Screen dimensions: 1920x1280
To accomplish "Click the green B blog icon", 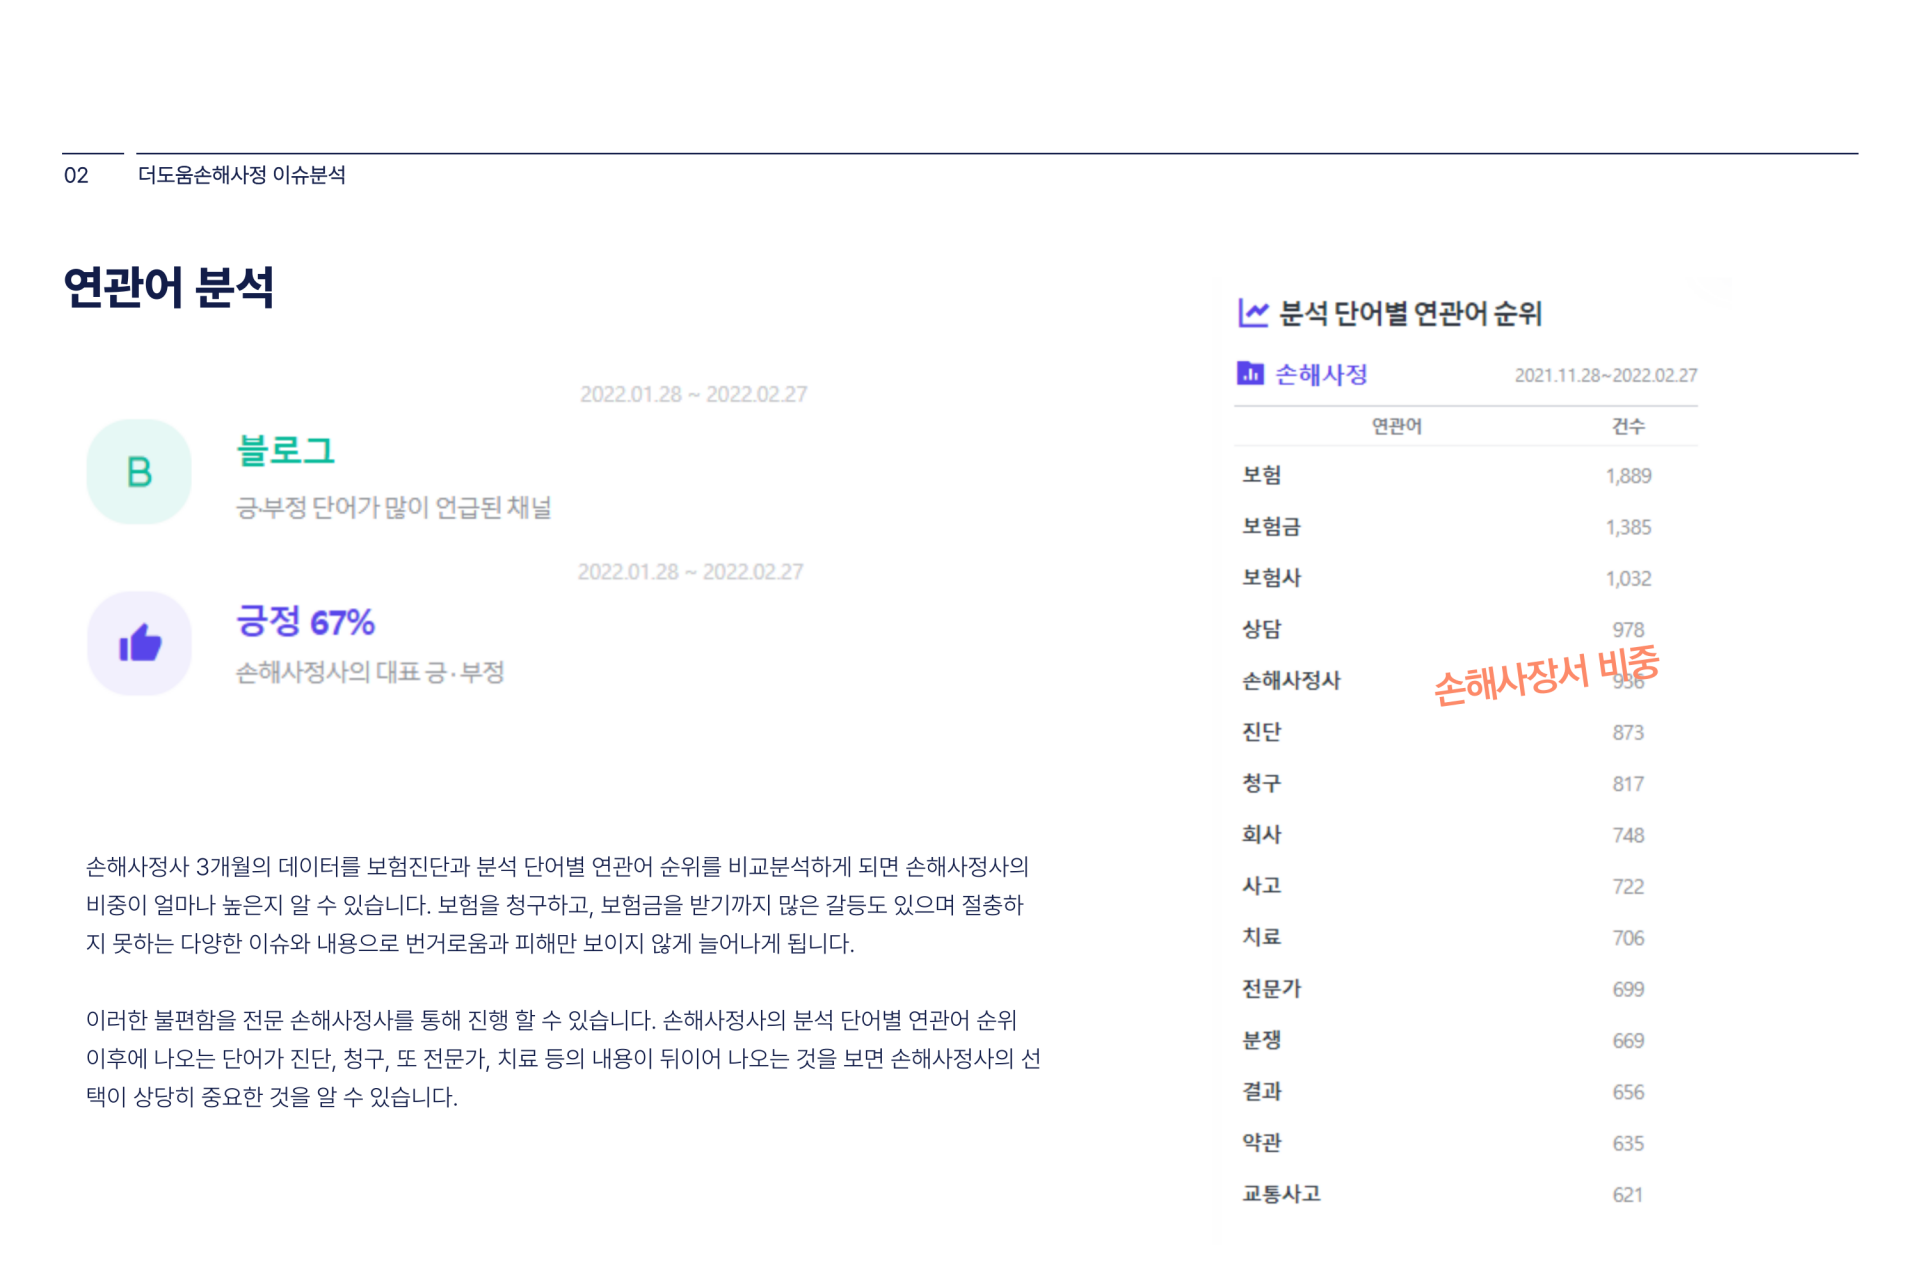I will pos(139,472).
